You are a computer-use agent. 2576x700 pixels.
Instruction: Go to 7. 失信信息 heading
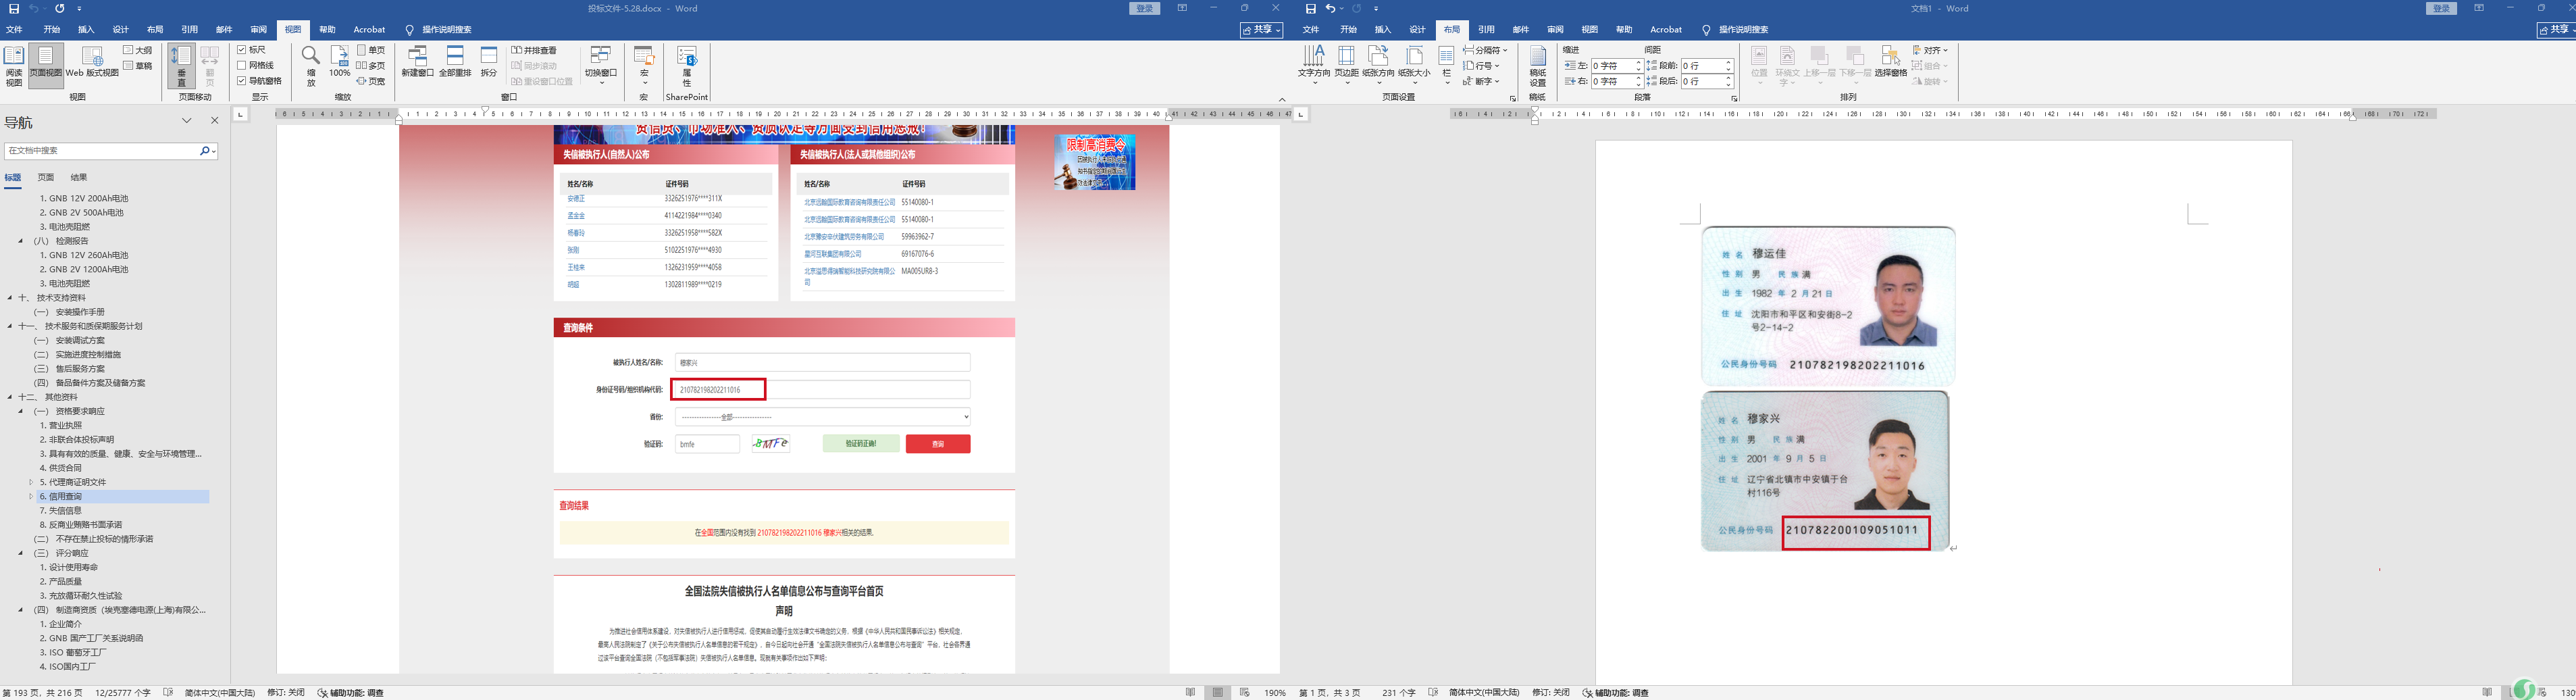tap(61, 511)
